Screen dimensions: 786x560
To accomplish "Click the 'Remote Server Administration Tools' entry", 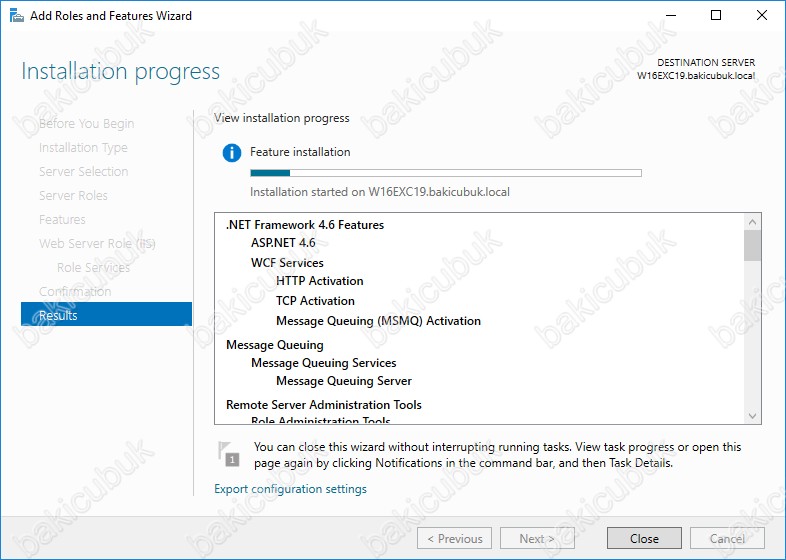I will [x=324, y=405].
